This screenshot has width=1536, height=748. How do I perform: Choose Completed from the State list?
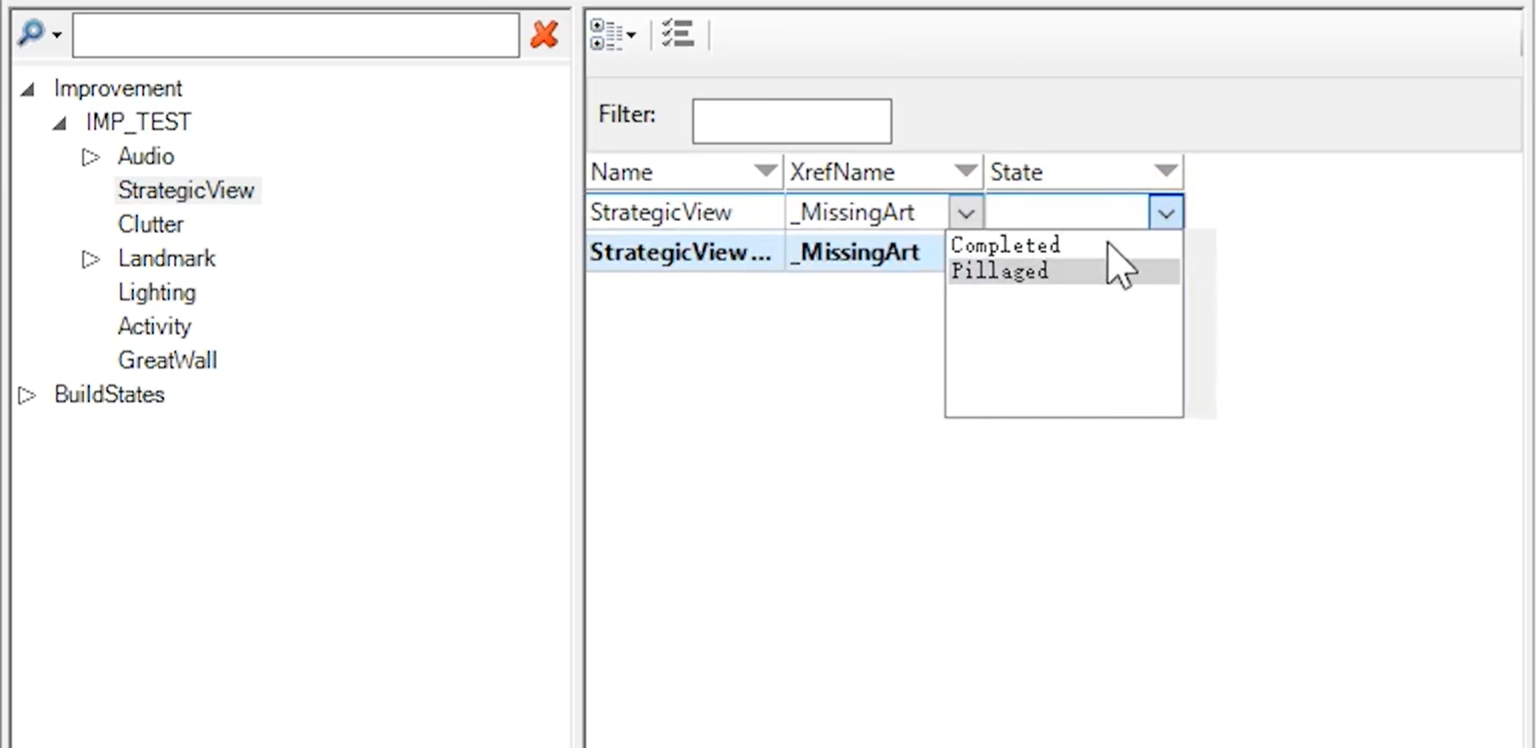pyautogui.click(x=1005, y=245)
